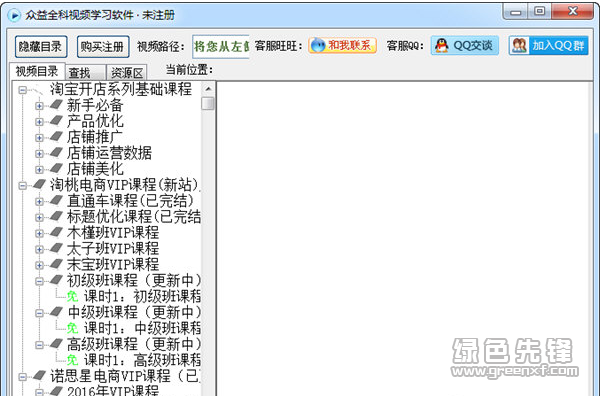Select the 新手必备 tree item
This screenshot has height=396, width=600.
pyautogui.click(x=95, y=105)
